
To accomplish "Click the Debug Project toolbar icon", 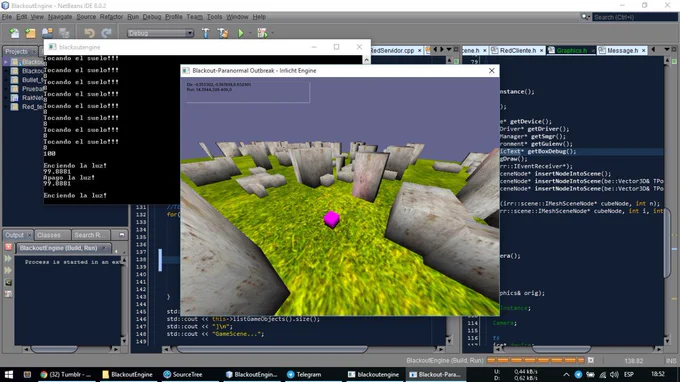I will click(262, 33).
